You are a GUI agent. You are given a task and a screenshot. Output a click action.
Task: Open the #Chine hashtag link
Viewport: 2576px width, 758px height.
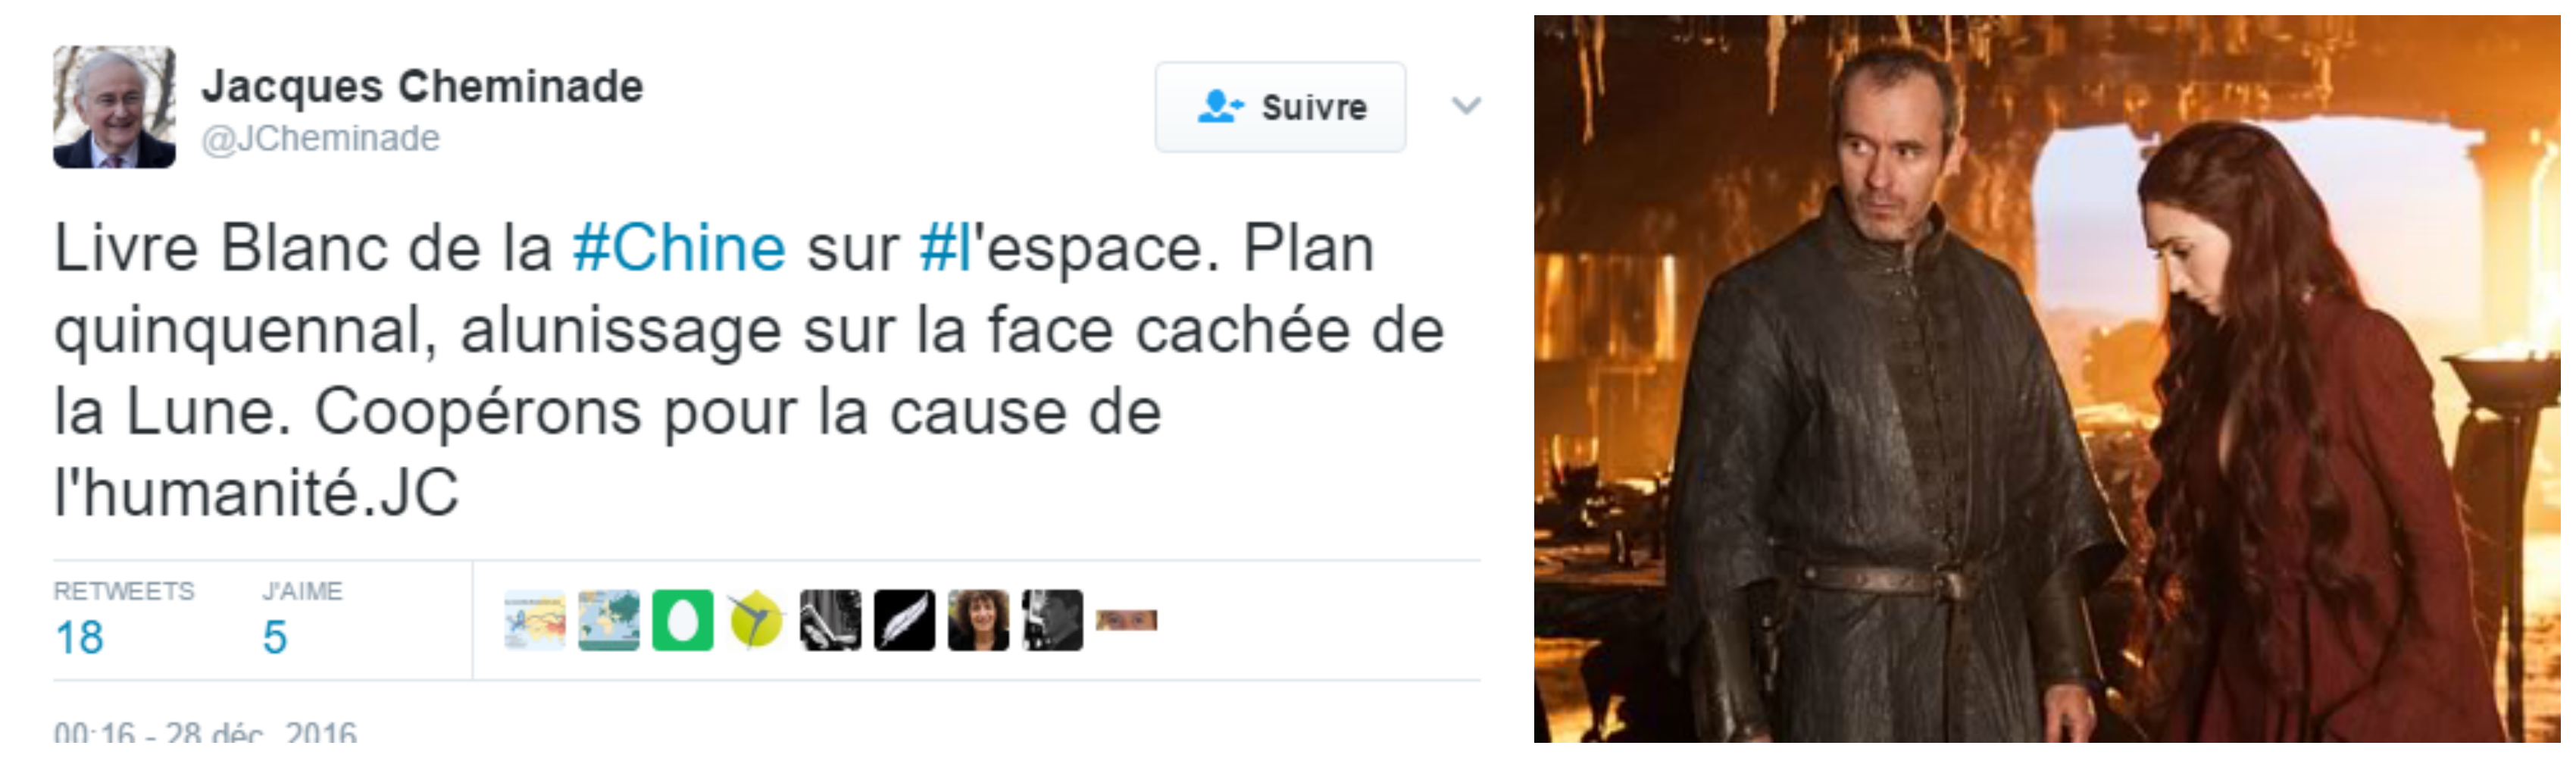click(679, 248)
